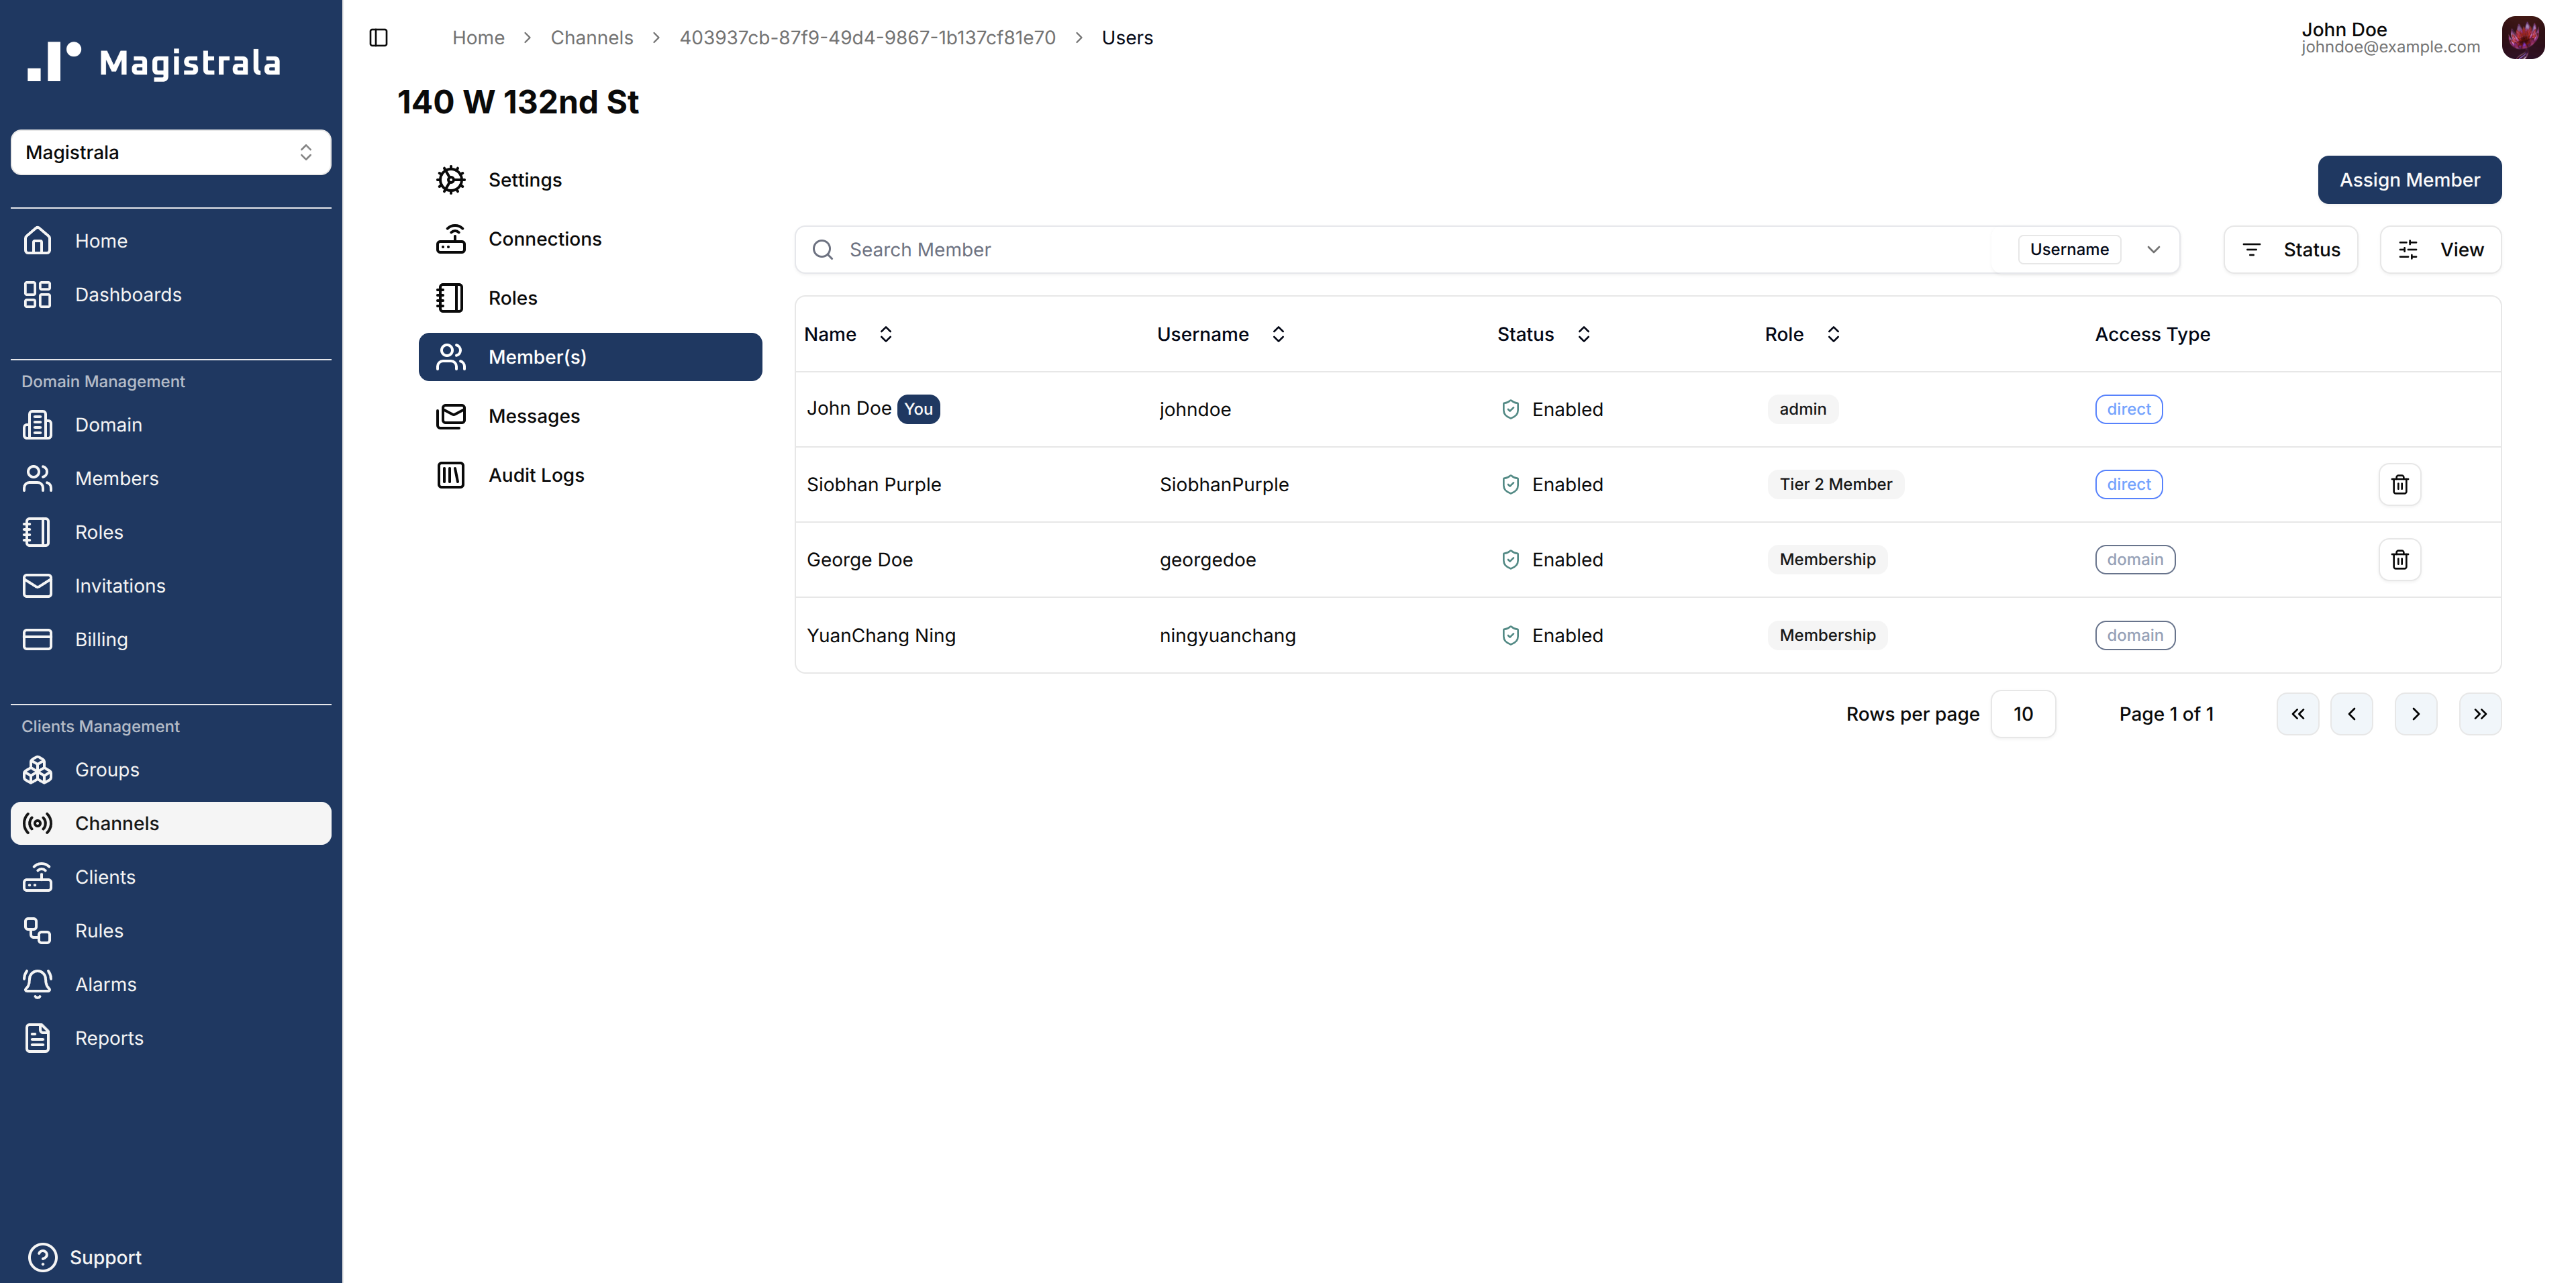Screen dimensions: 2576x1283
Task: Collapse the left sidebar panel
Action: (378, 37)
